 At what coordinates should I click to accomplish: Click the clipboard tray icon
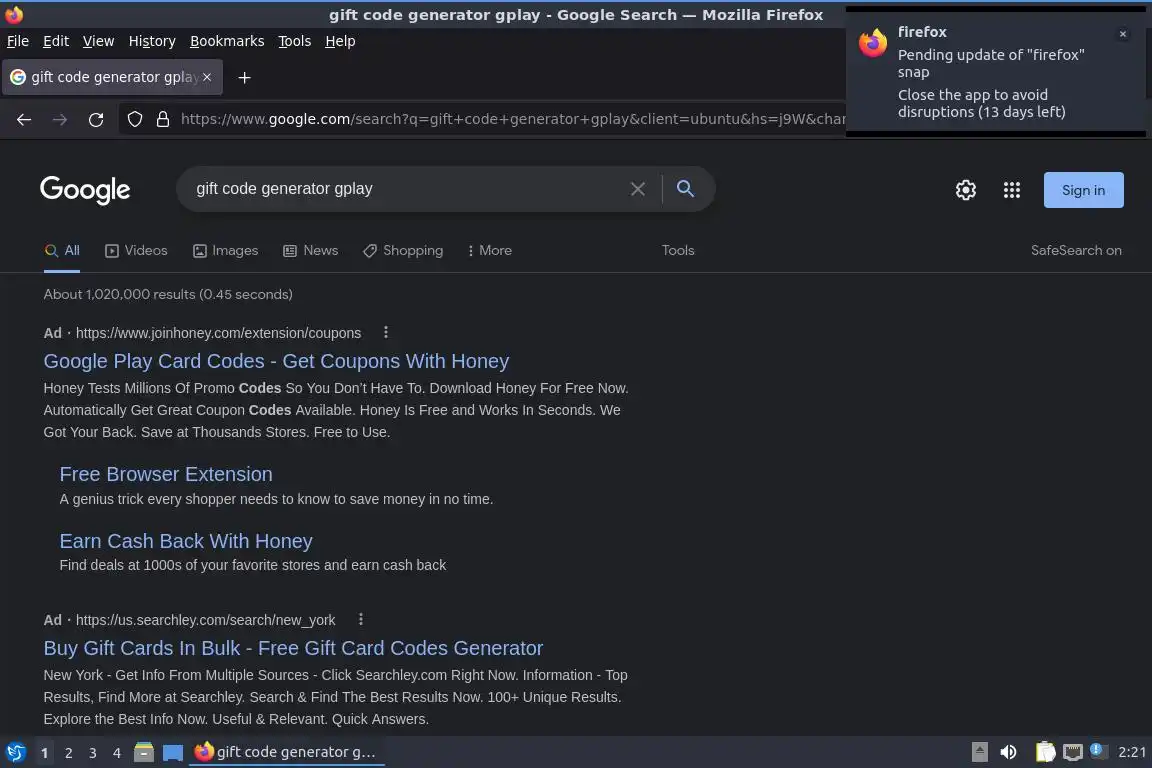pyautogui.click(x=1045, y=752)
